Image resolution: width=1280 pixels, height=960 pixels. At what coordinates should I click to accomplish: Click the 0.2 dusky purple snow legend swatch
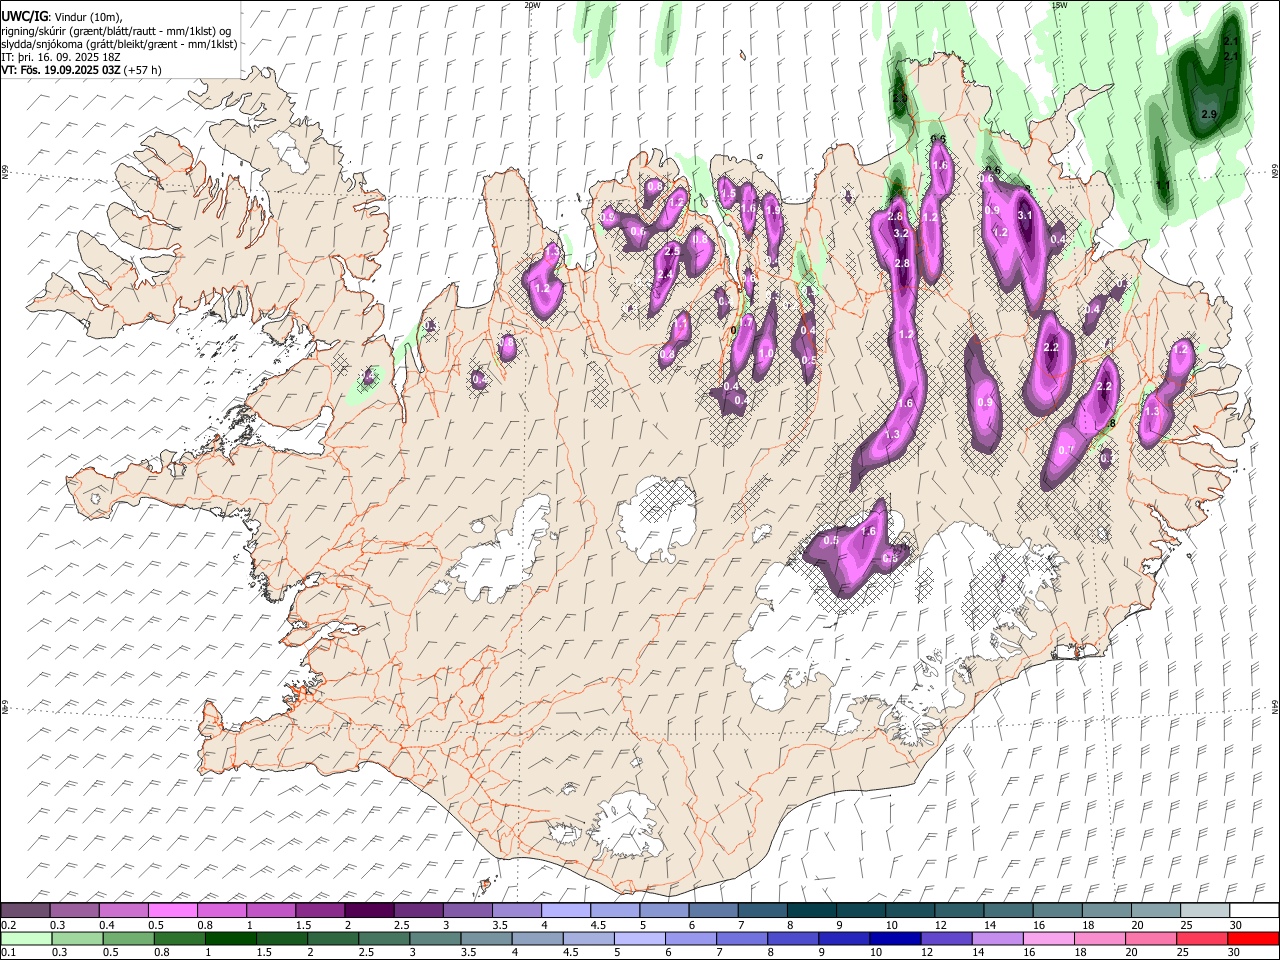pyautogui.click(x=25, y=910)
